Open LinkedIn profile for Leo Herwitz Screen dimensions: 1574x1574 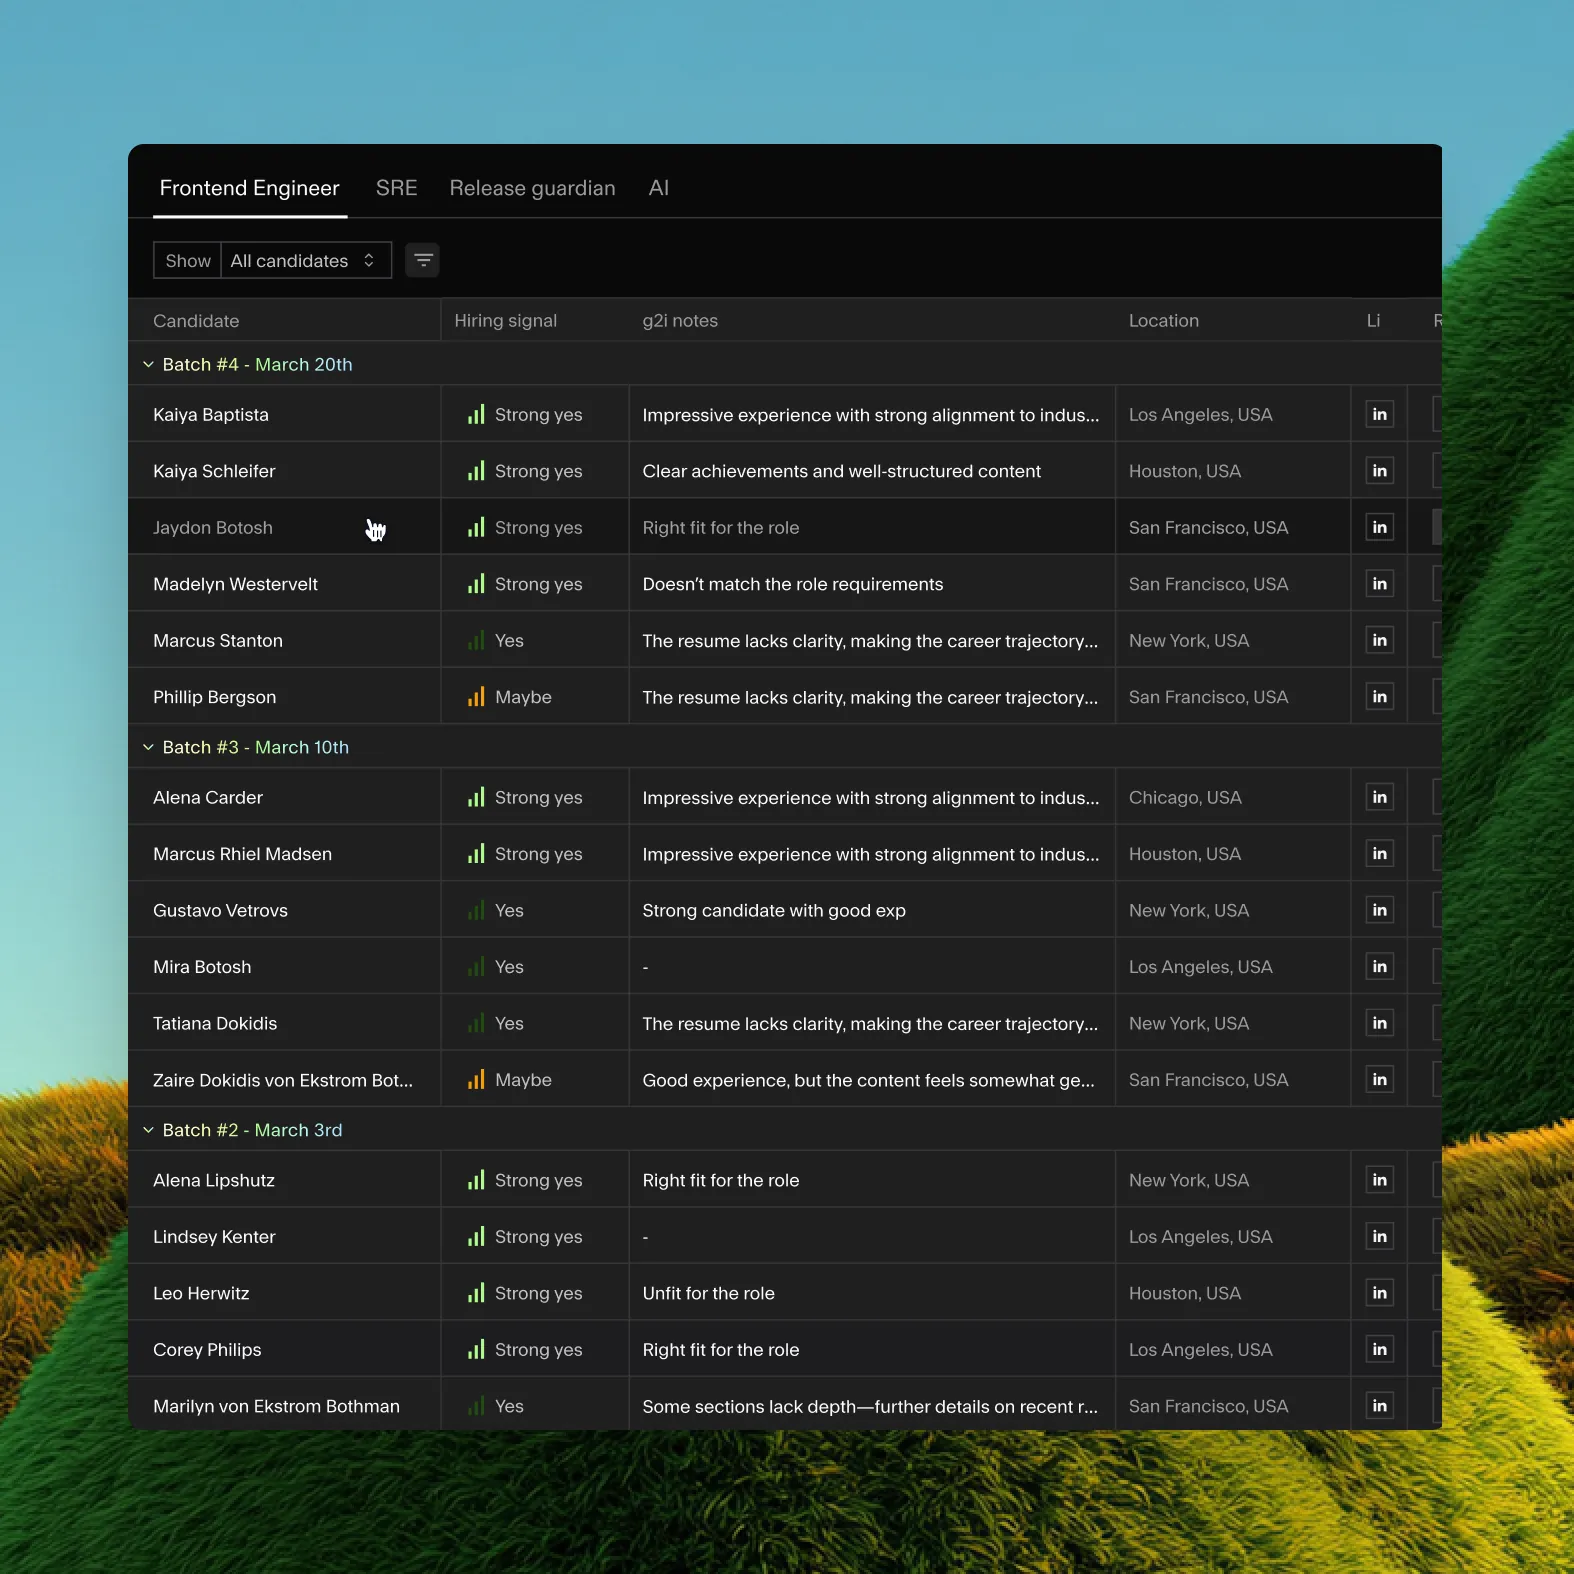1379,1293
